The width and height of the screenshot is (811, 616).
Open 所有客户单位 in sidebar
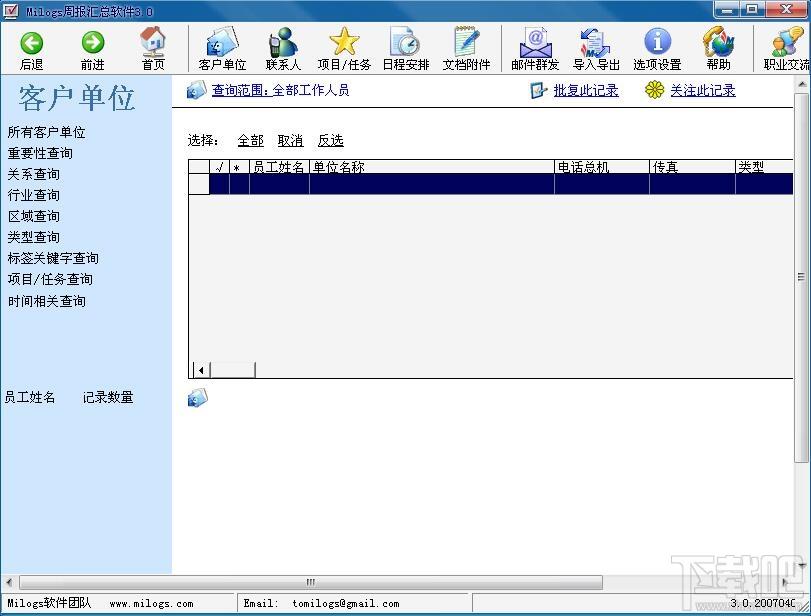(x=47, y=132)
